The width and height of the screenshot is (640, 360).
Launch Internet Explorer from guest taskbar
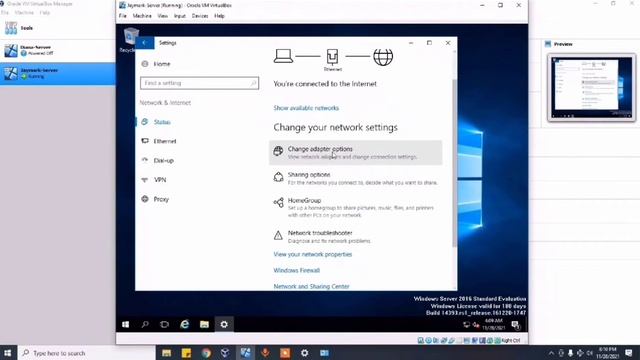click(x=184, y=324)
